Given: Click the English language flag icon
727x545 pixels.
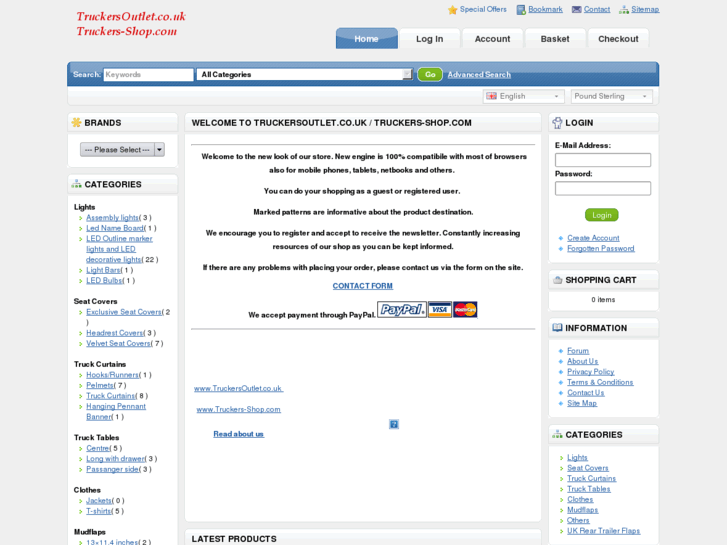Looking at the screenshot, I should click(491, 96).
